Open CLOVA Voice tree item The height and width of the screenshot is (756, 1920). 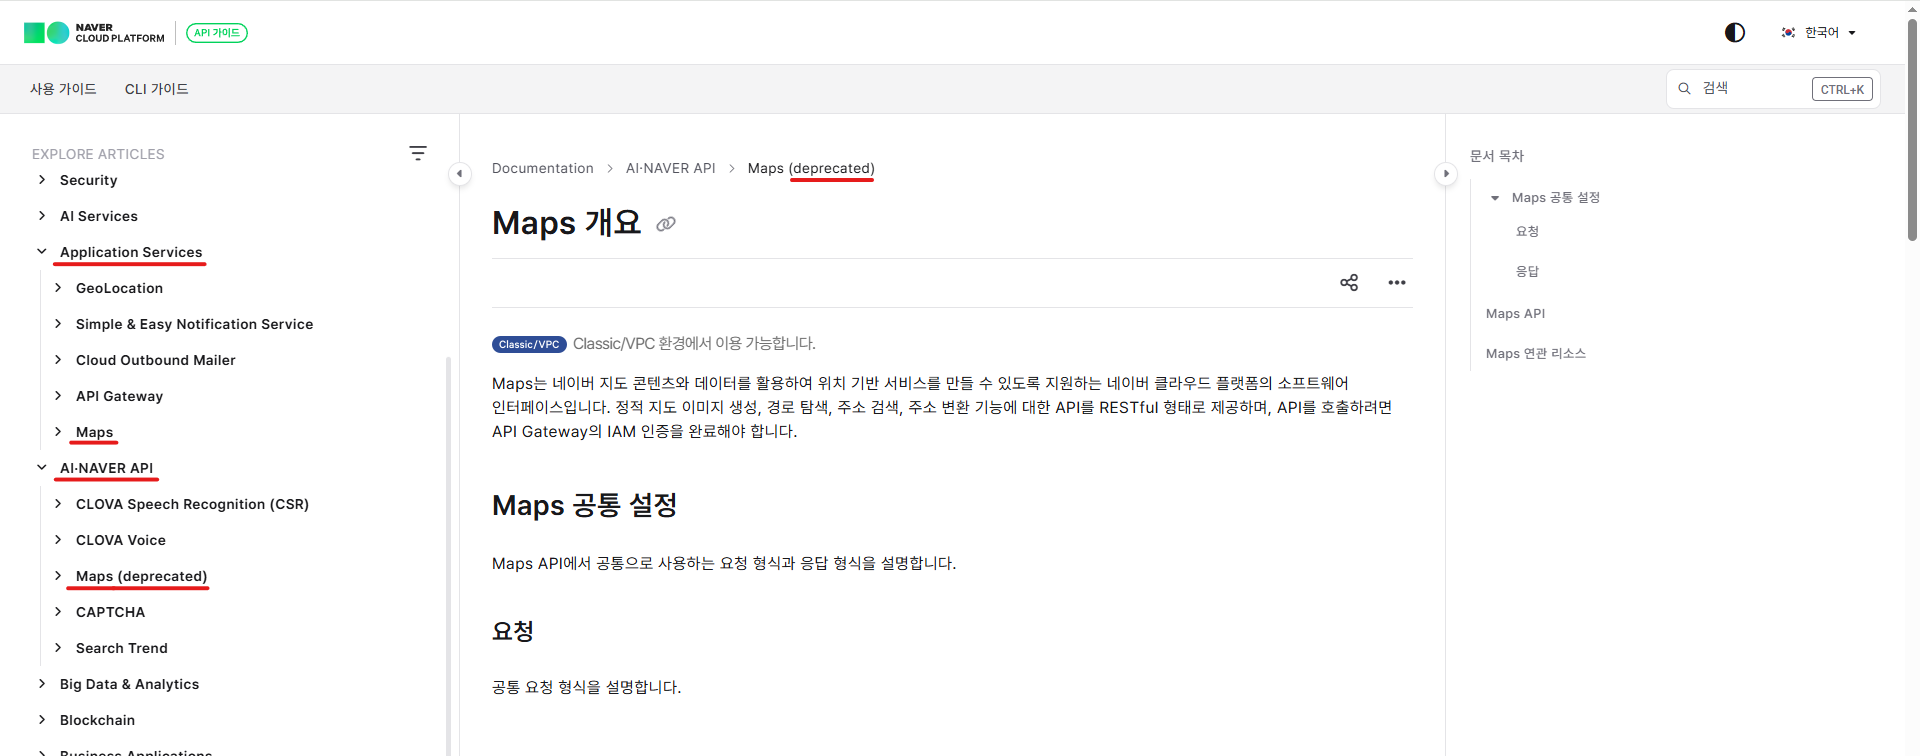(x=121, y=540)
